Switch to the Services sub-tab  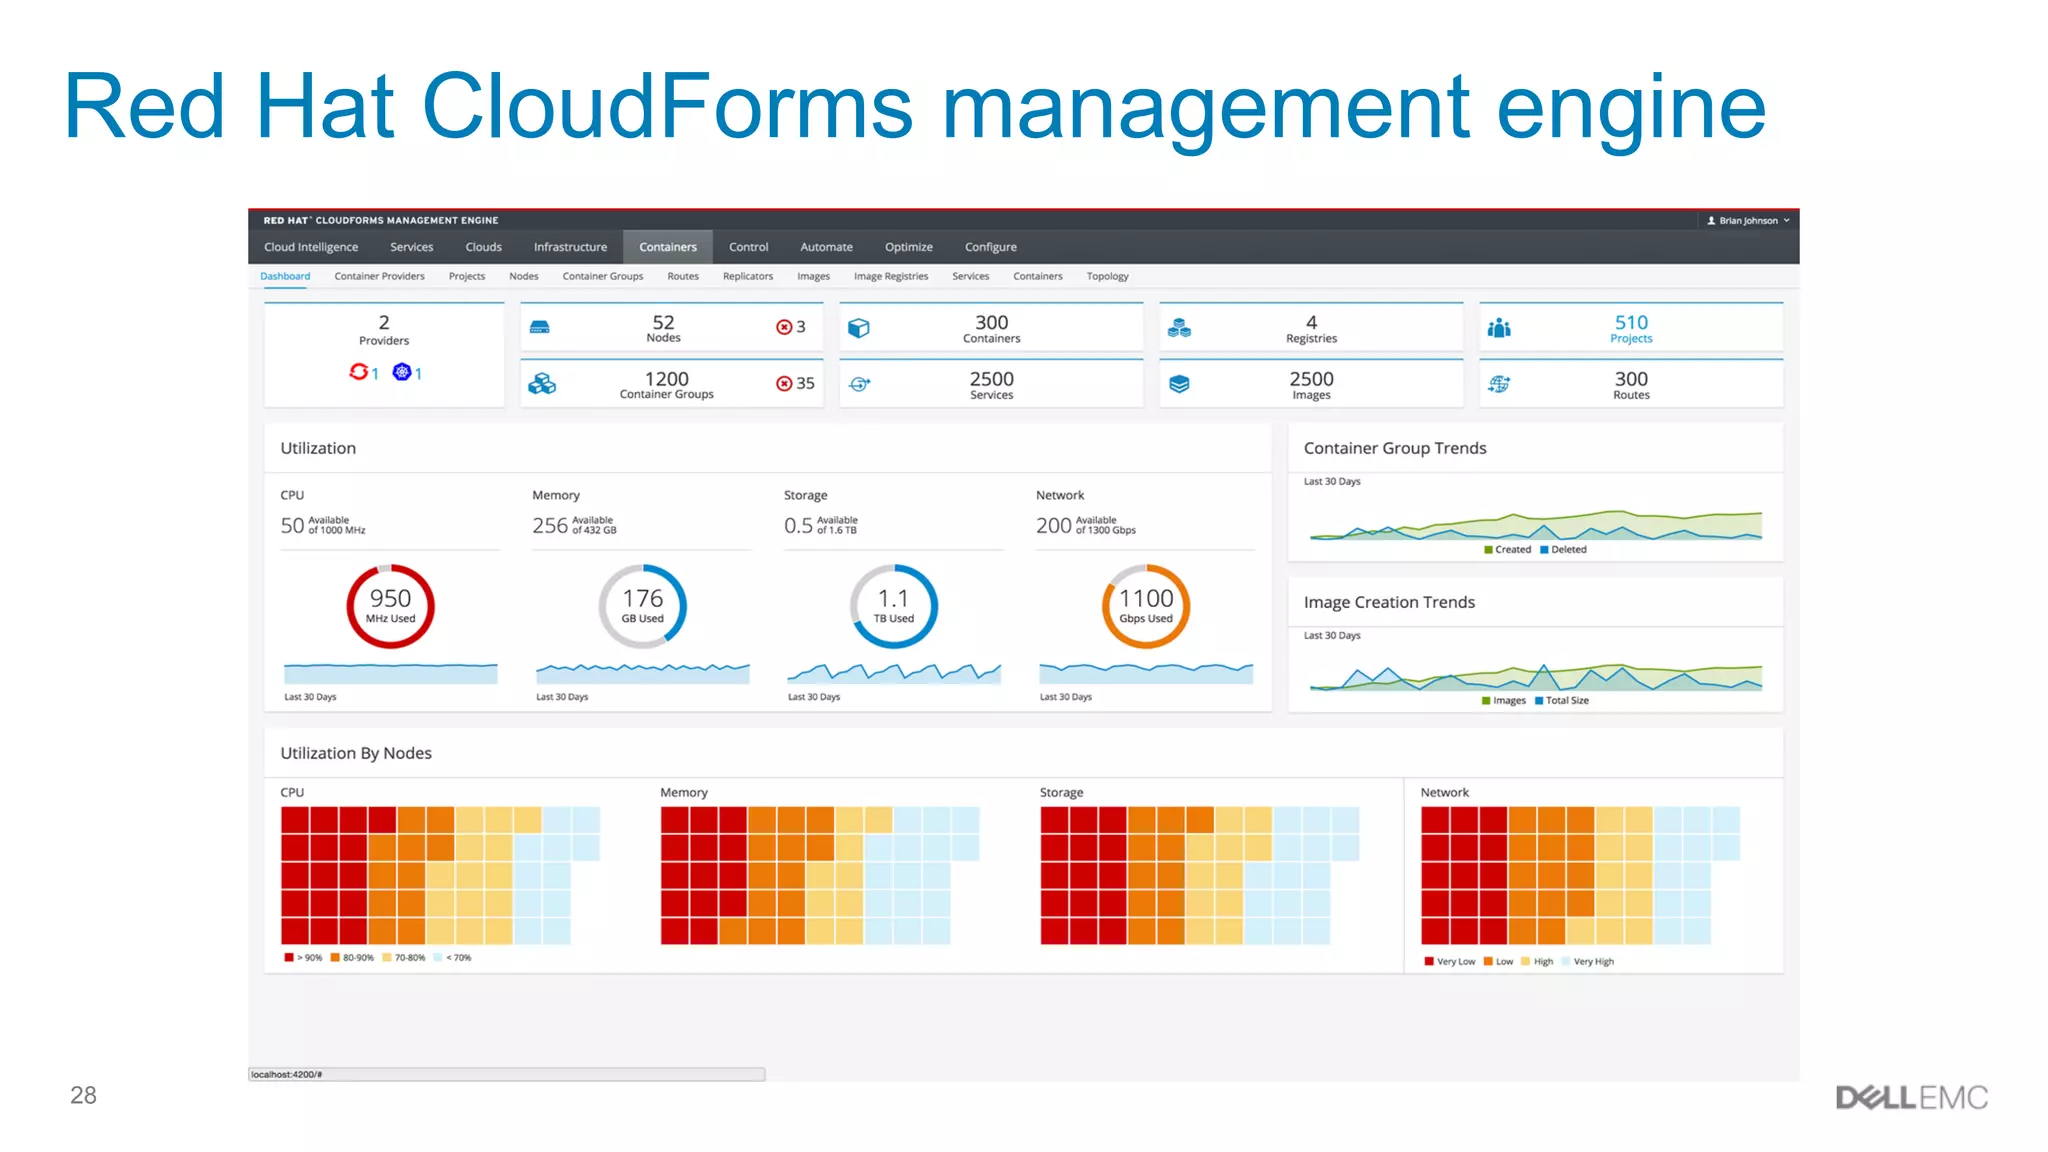coord(970,277)
